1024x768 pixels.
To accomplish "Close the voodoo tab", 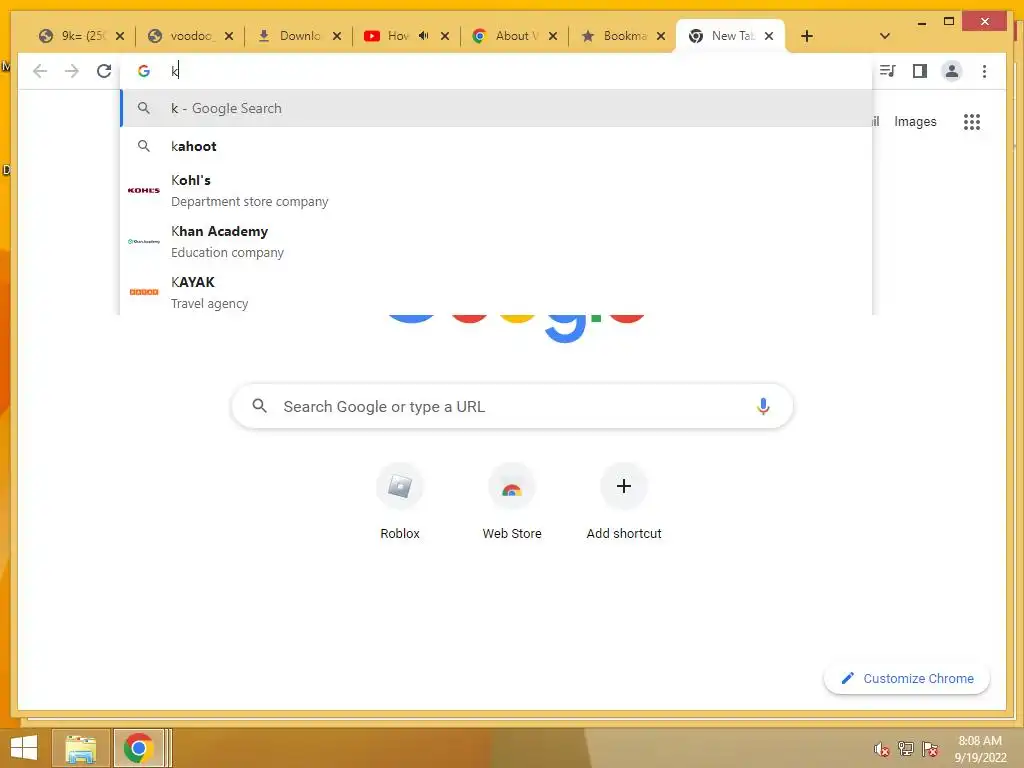I will pos(229,36).
